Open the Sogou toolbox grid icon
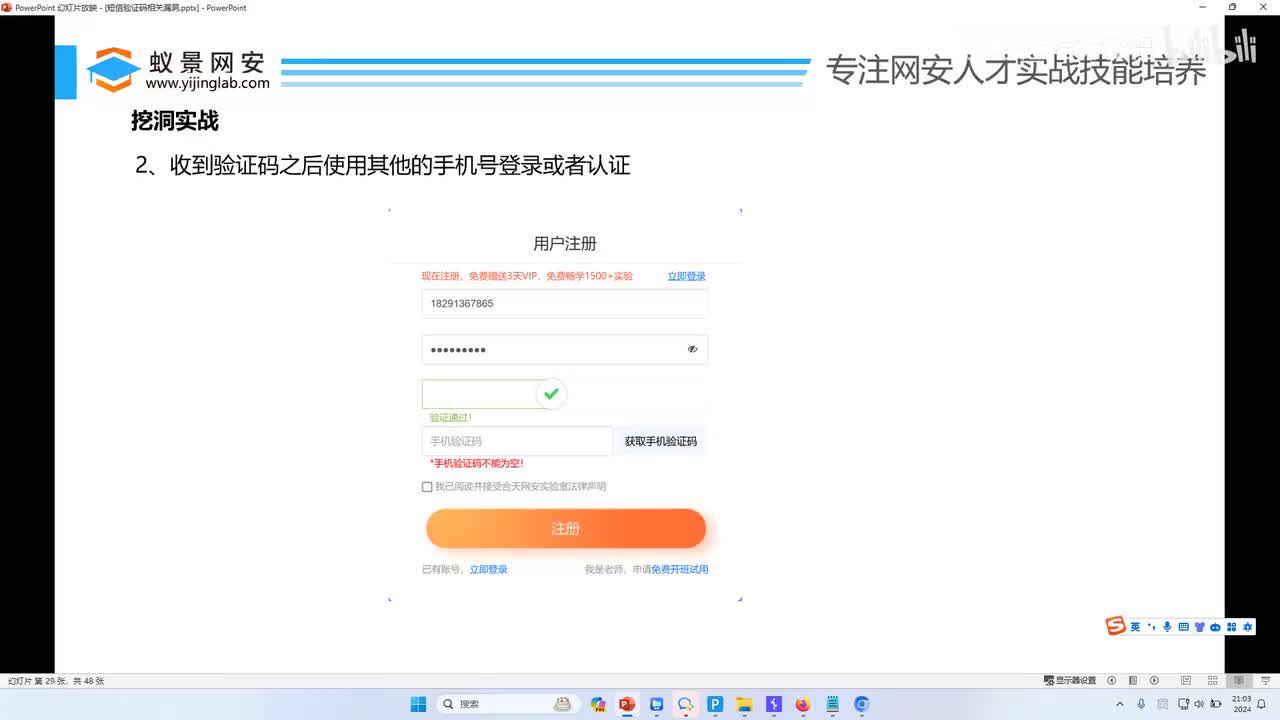 [x=1231, y=627]
